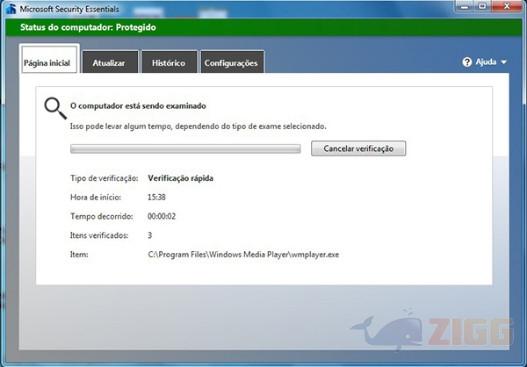This screenshot has width=527, height=367.
Task: Maximize the Security Essentials window
Action: (x=483, y=6)
